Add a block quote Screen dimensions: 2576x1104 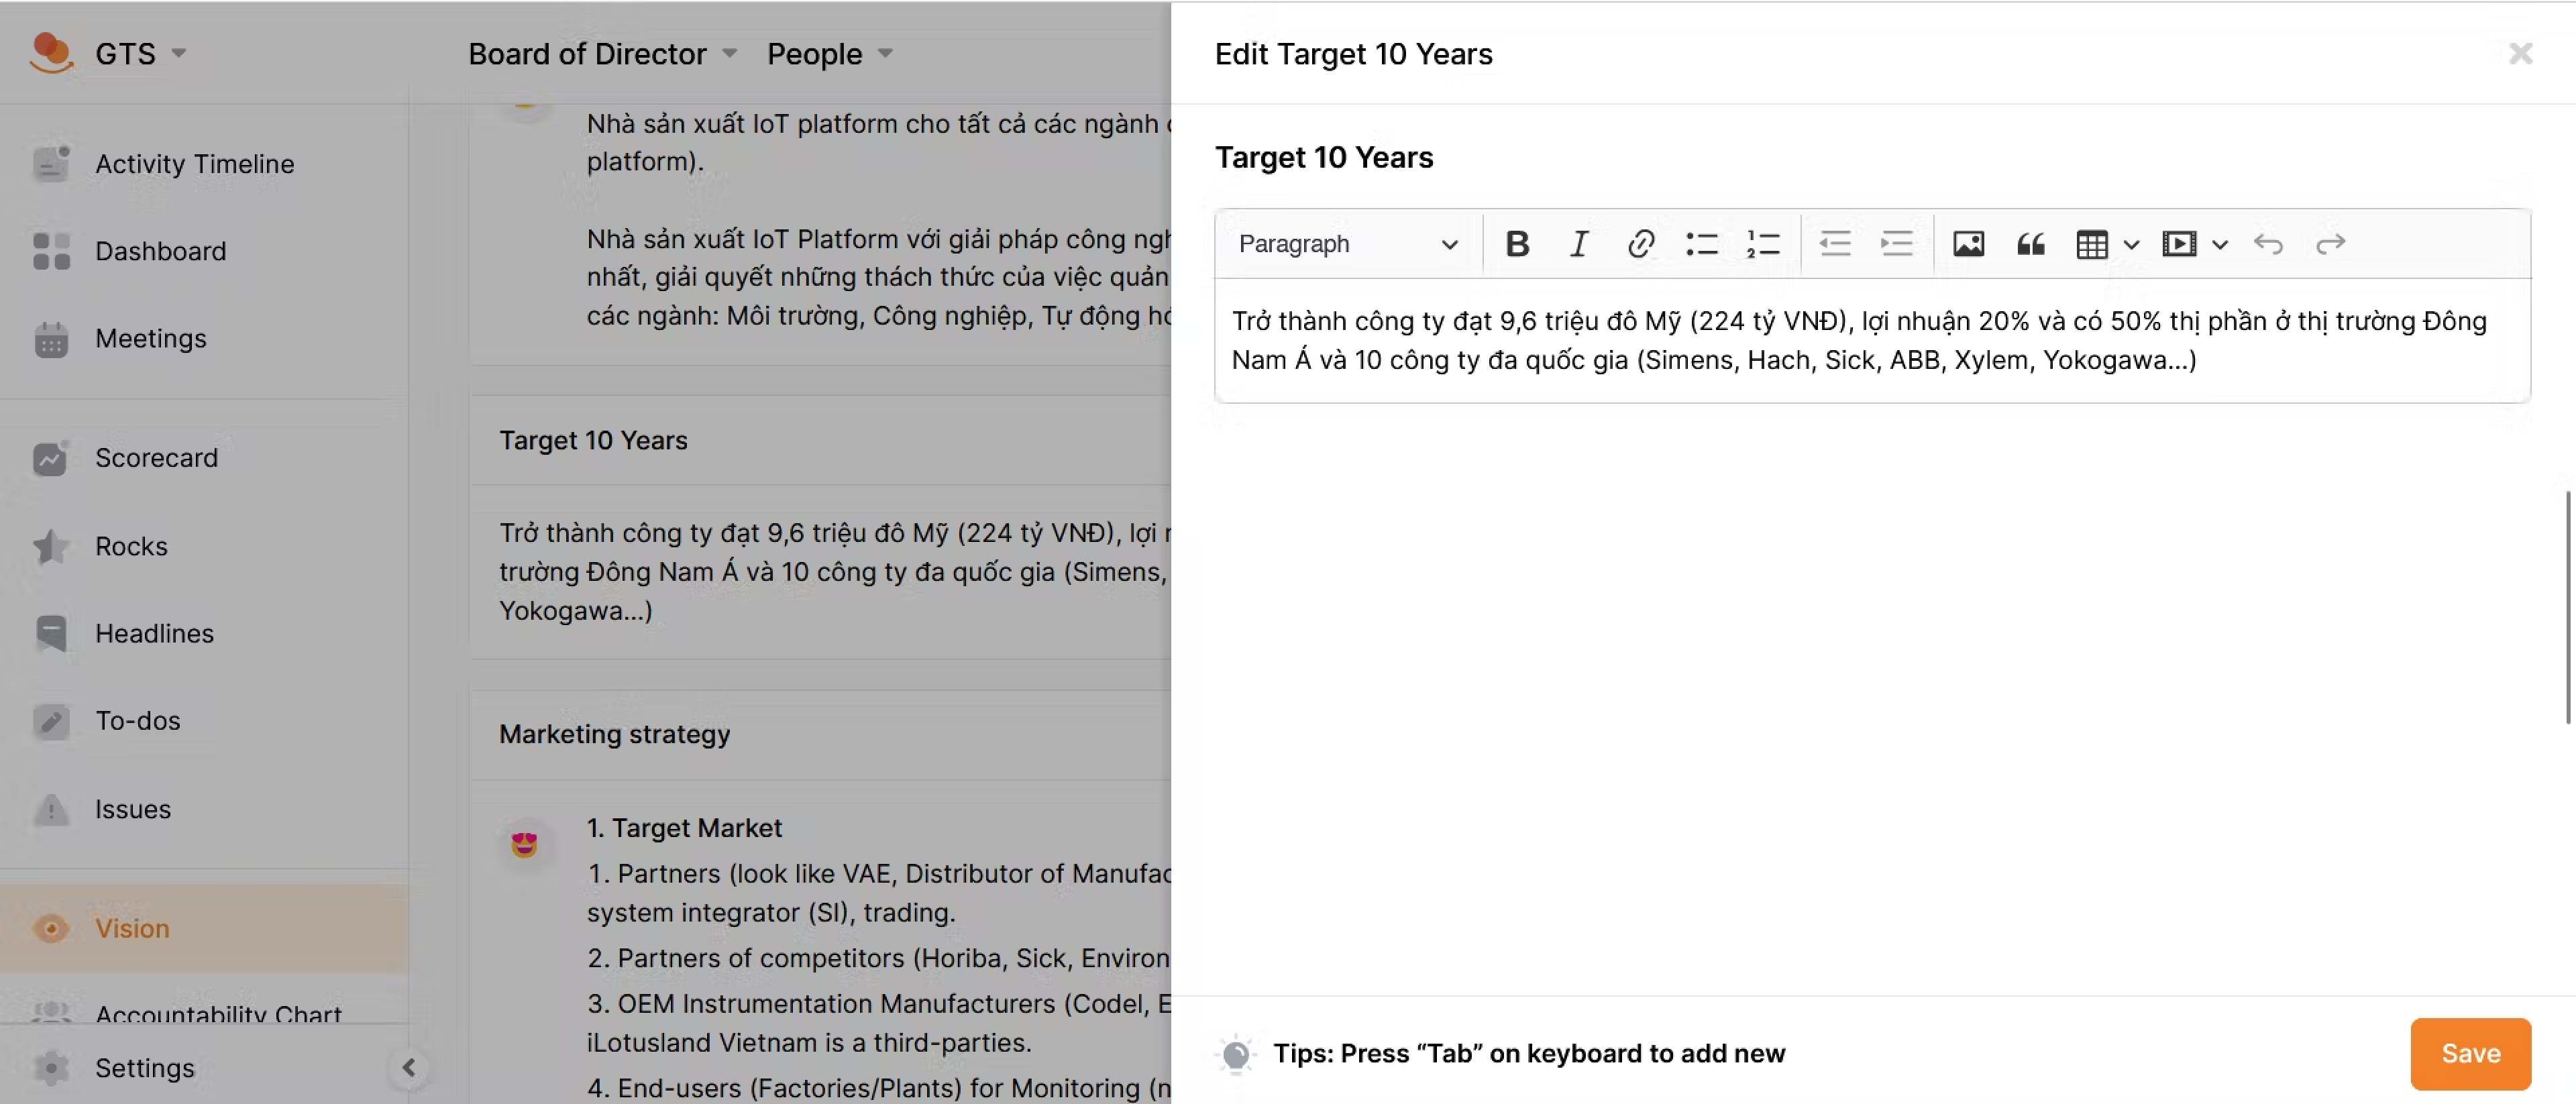coord(2030,244)
